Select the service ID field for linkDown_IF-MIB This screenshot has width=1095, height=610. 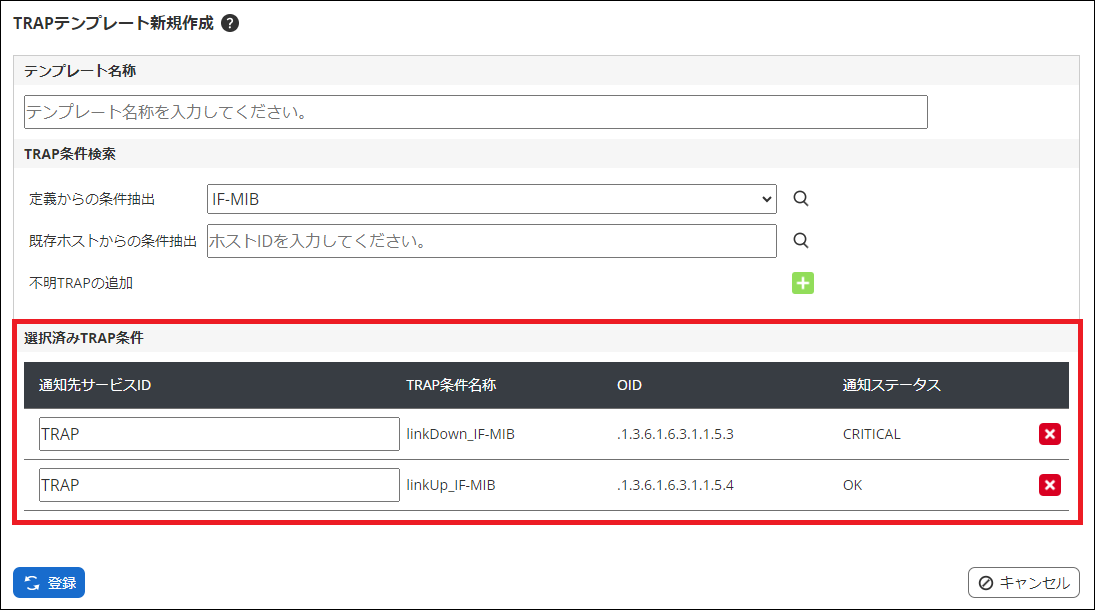[x=219, y=434]
